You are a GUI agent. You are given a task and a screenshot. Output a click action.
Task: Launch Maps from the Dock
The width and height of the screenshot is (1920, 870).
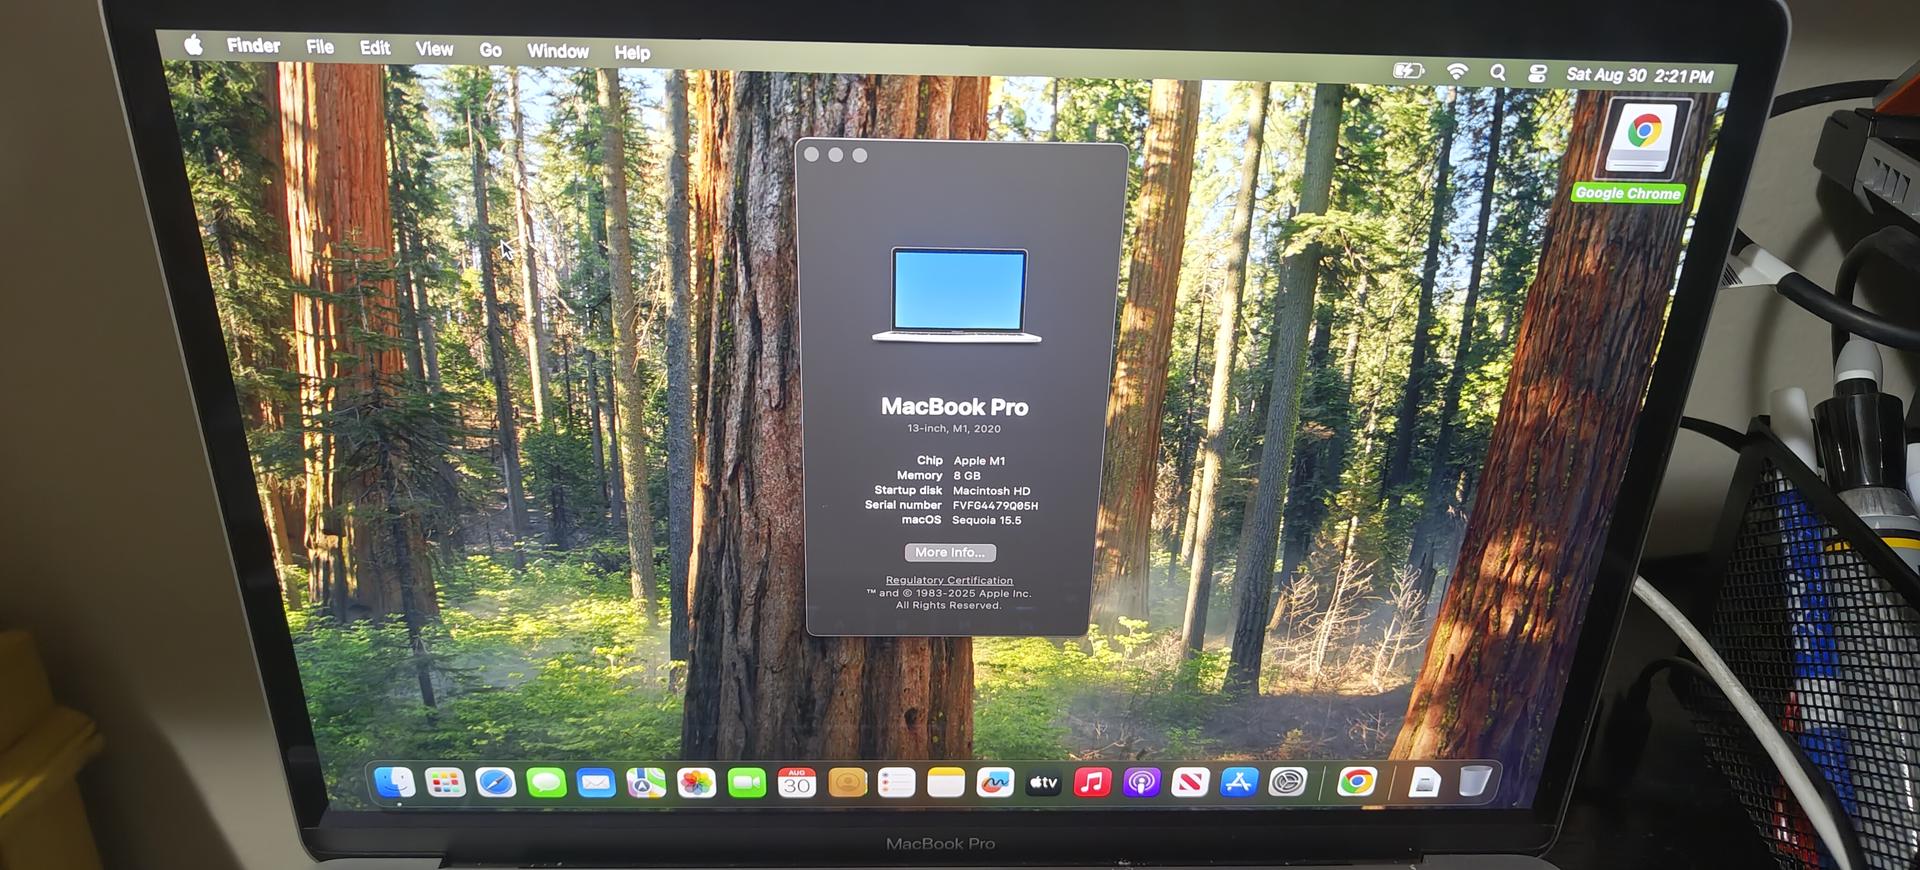pyautogui.click(x=646, y=782)
